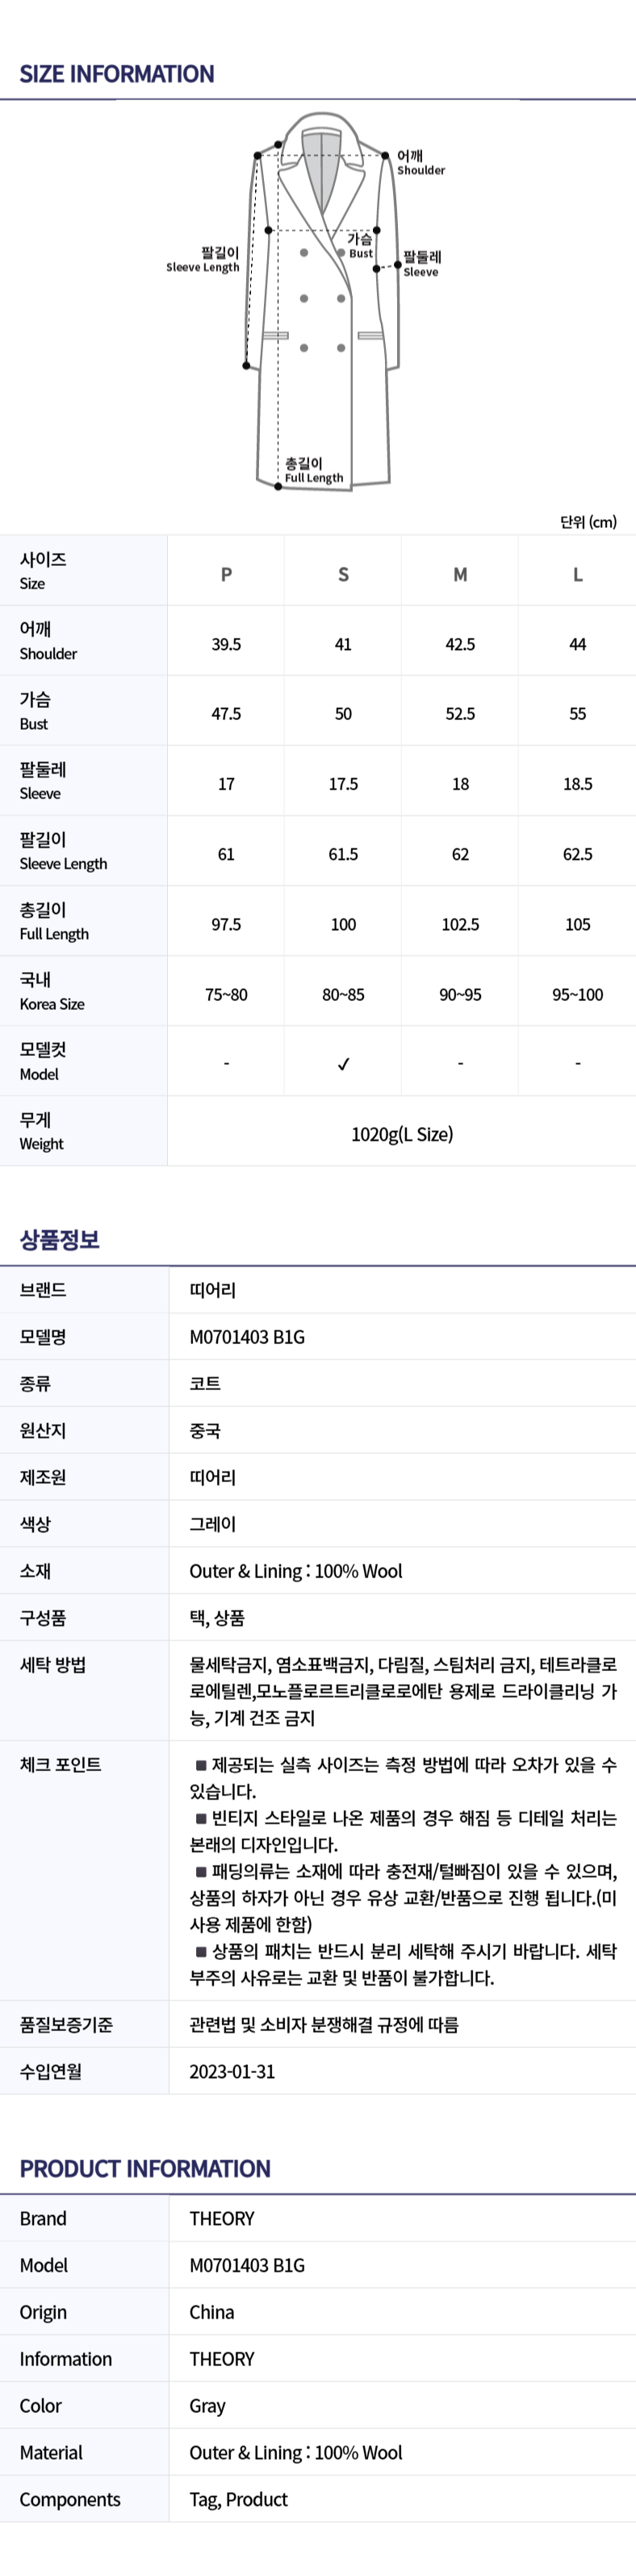Click the SIZE INFORMATION heading
This screenshot has width=636, height=2576.
click(117, 74)
